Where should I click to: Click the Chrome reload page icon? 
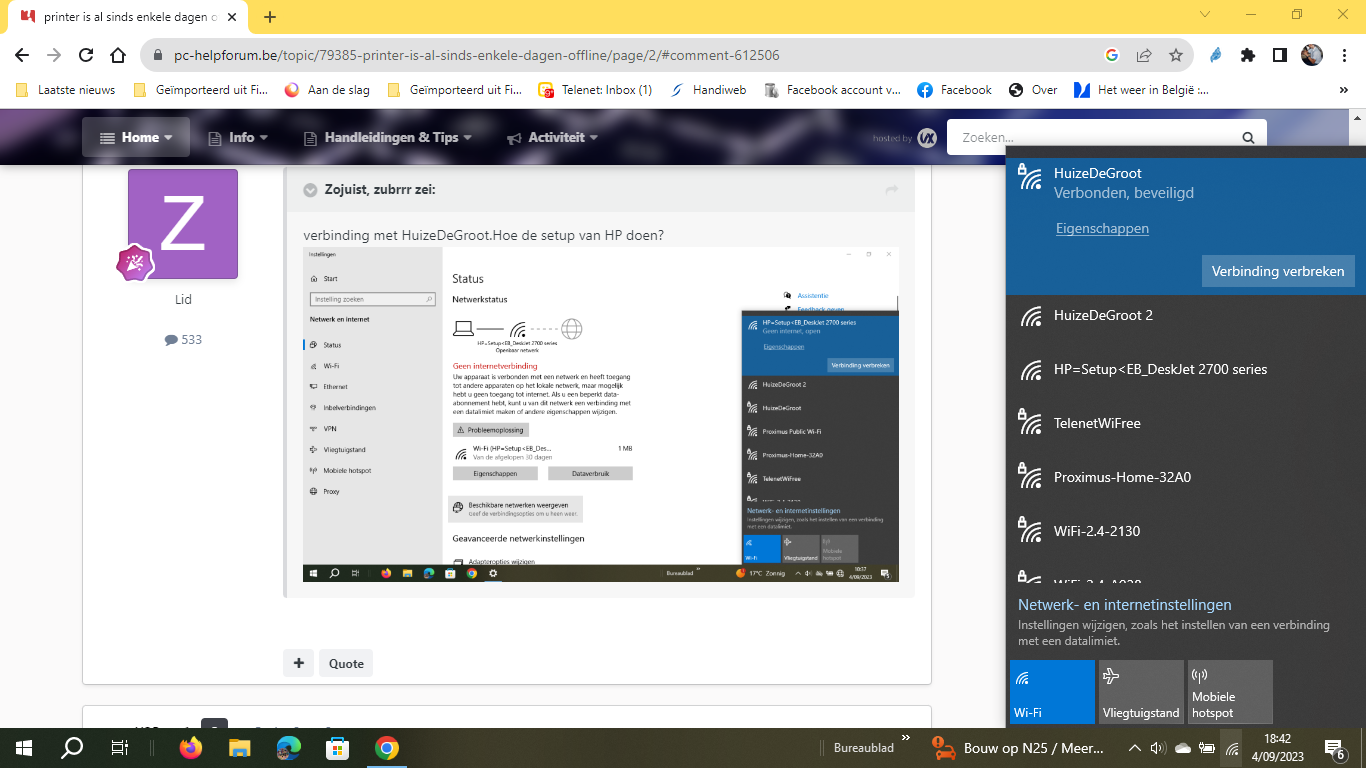tap(86, 56)
